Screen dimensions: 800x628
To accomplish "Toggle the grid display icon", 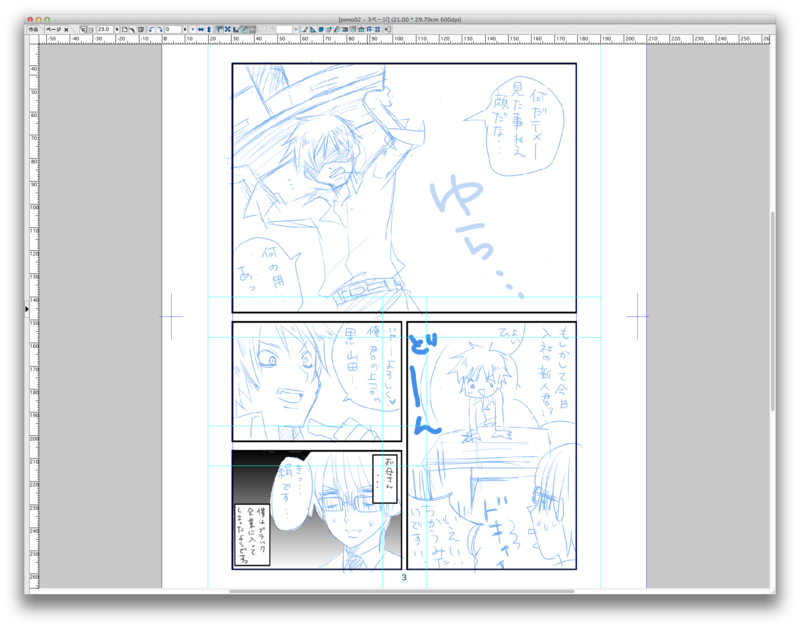I will coord(252,30).
